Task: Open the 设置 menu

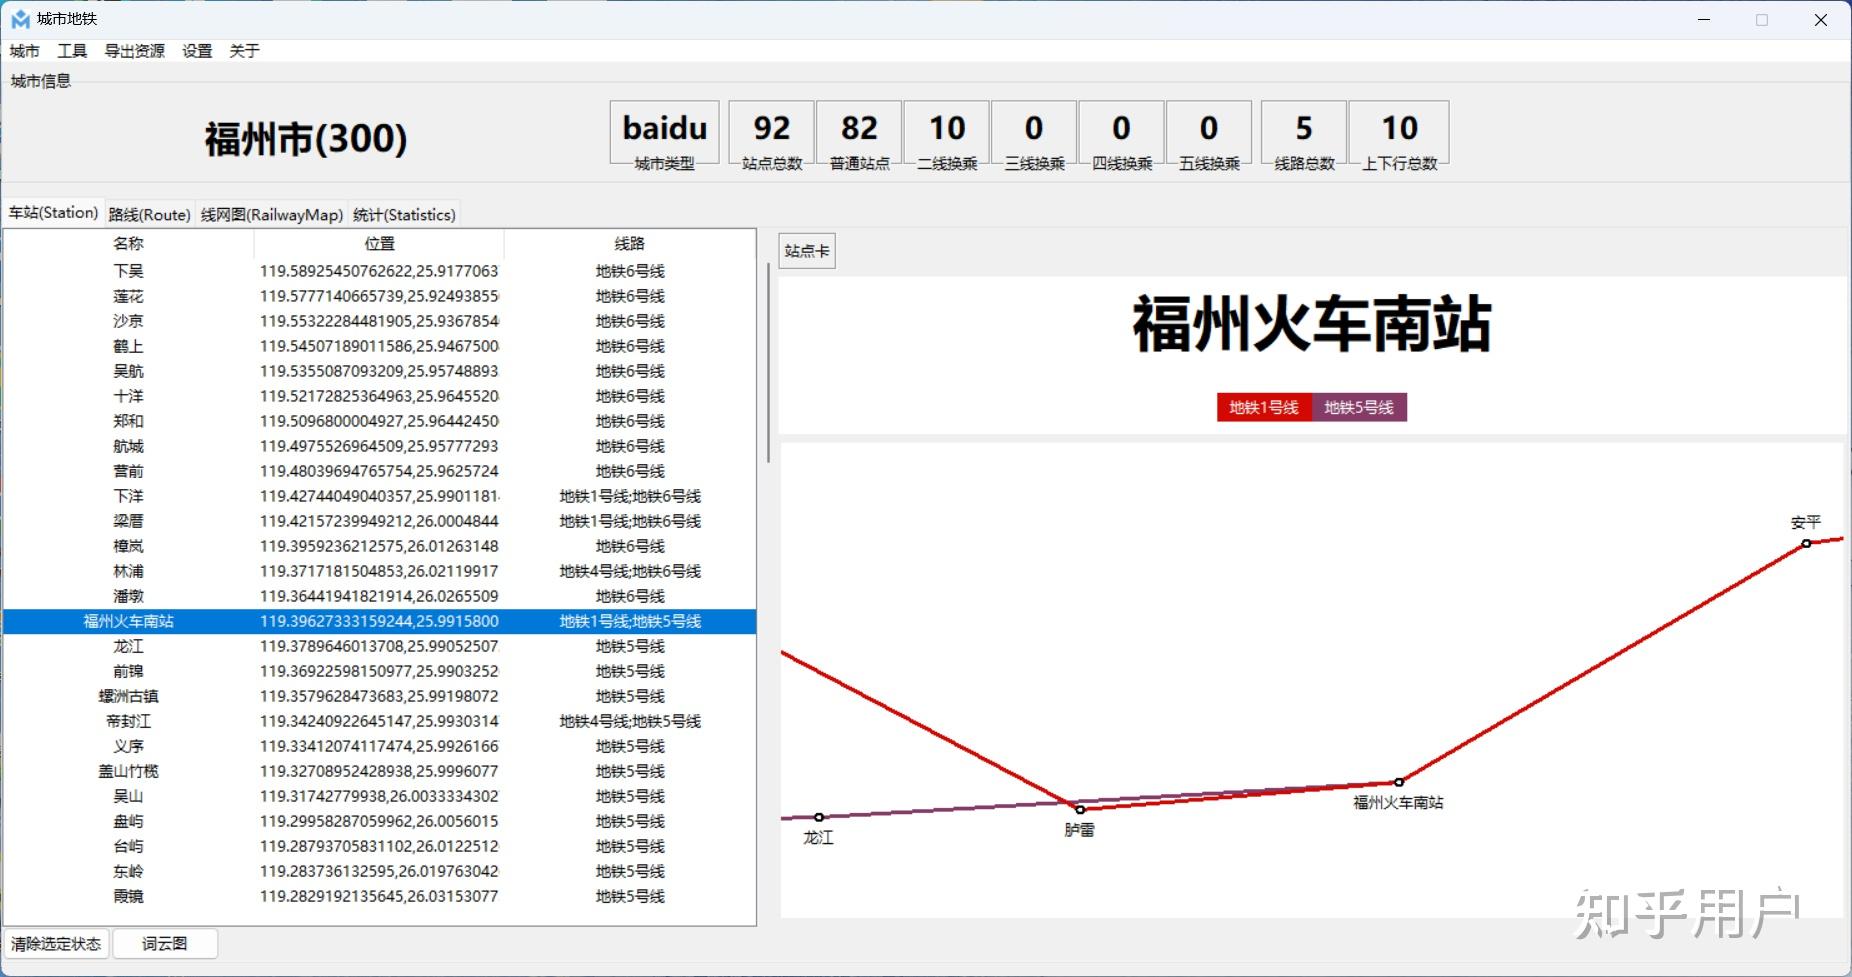Action: [196, 50]
